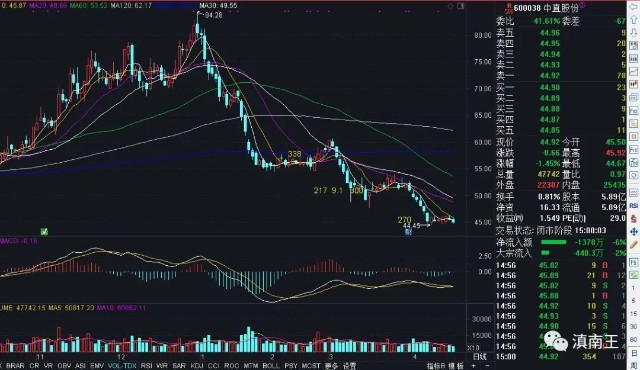Open the red candlestick chart icon
Image resolution: width=640 pixels, height=370 pixels.
[x=633, y=85]
